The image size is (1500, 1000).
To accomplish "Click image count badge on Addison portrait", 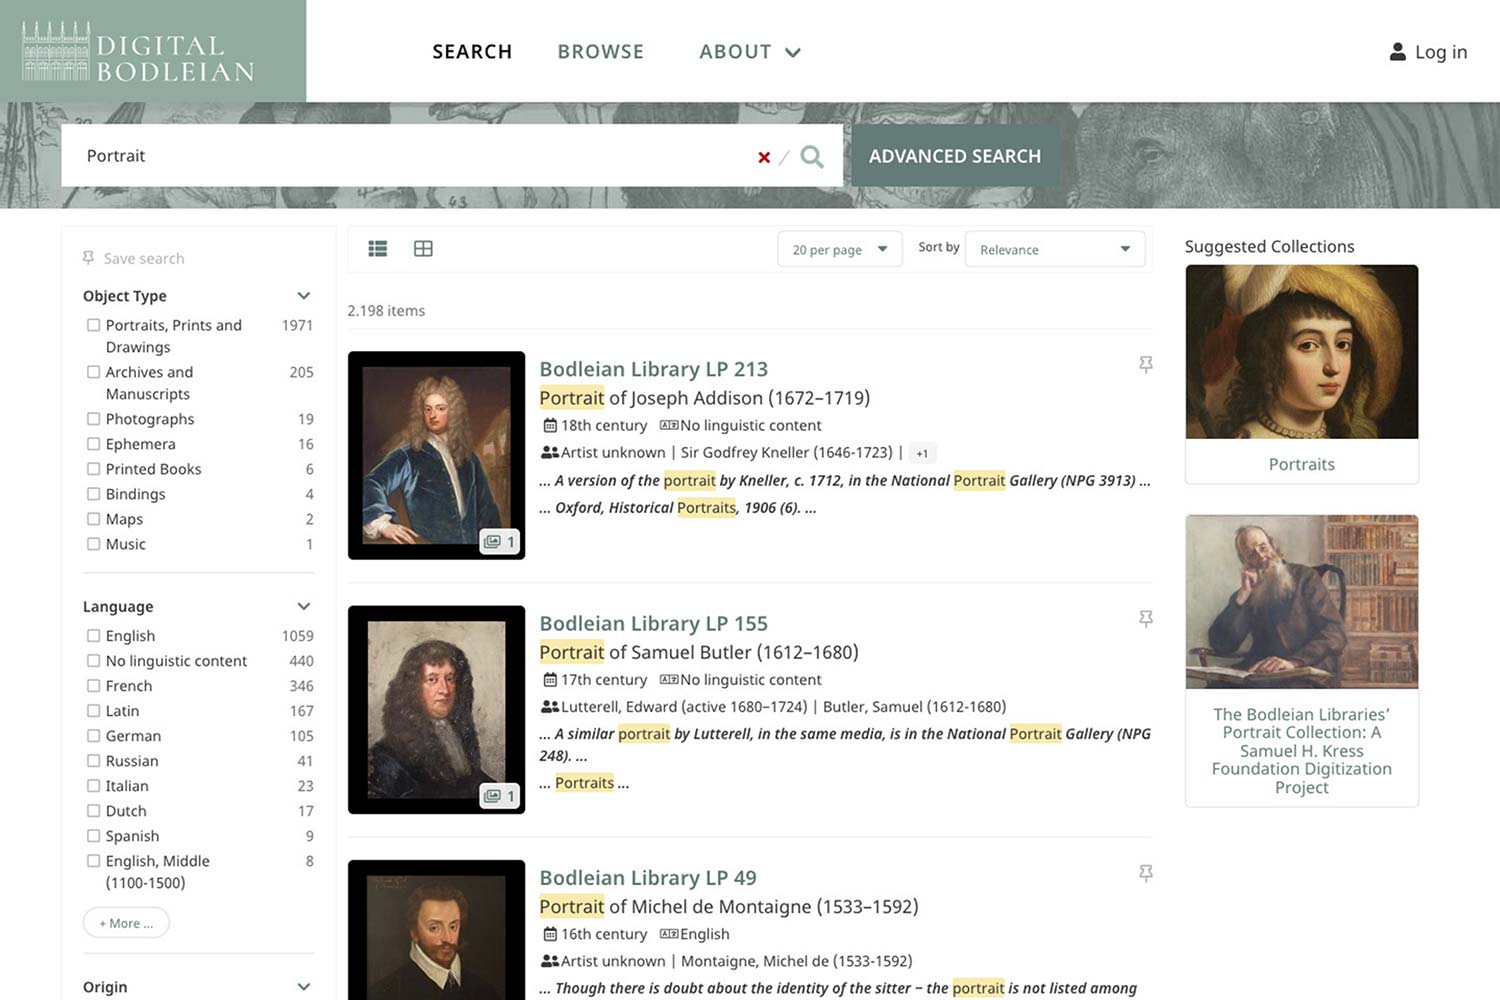I will point(499,542).
